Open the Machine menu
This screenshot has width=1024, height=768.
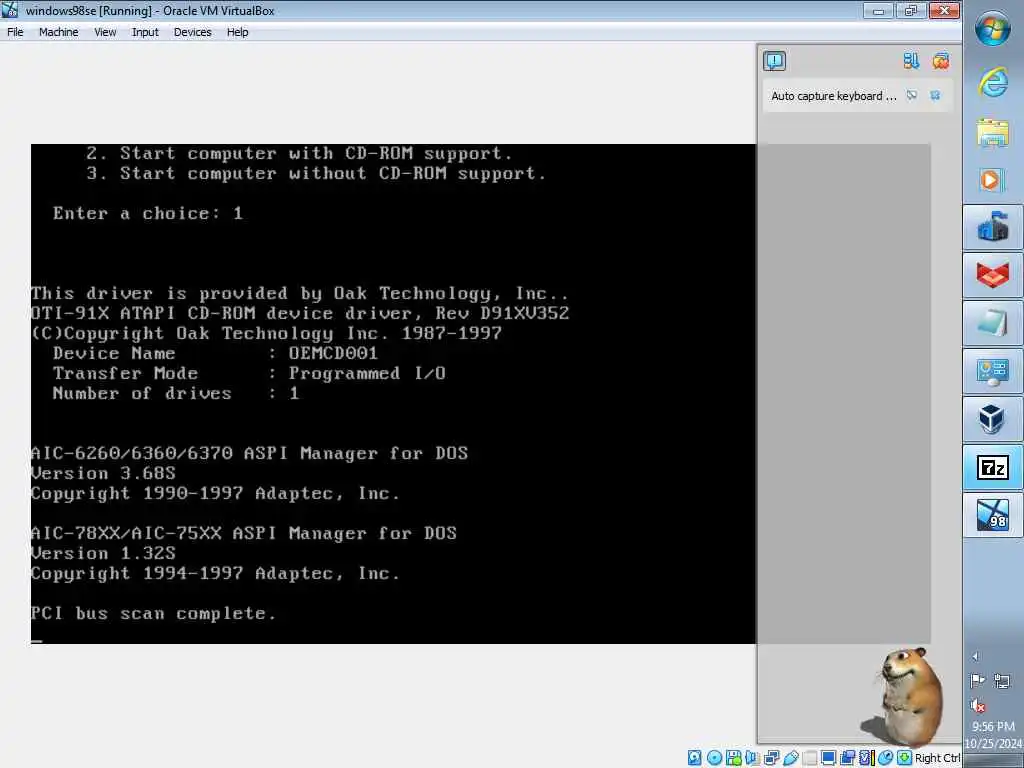(58, 32)
